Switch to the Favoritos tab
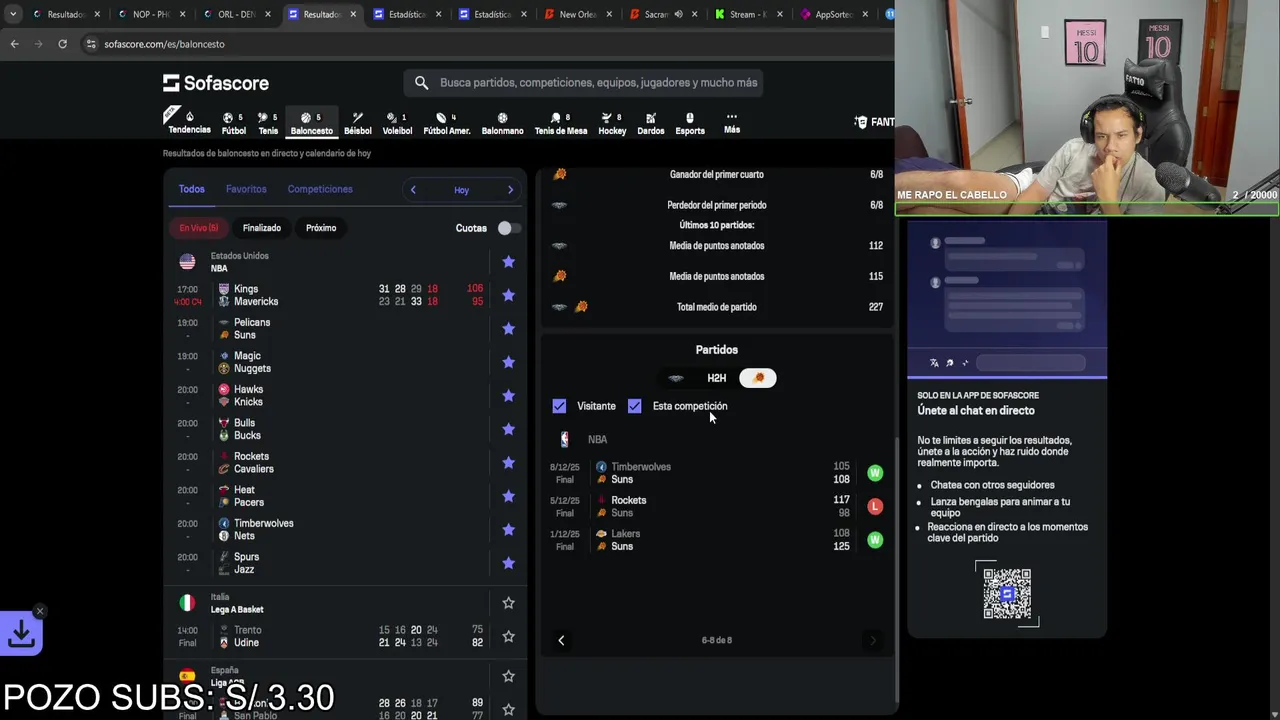The height and width of the screenshot is (720, 1280). click(246, 189)
